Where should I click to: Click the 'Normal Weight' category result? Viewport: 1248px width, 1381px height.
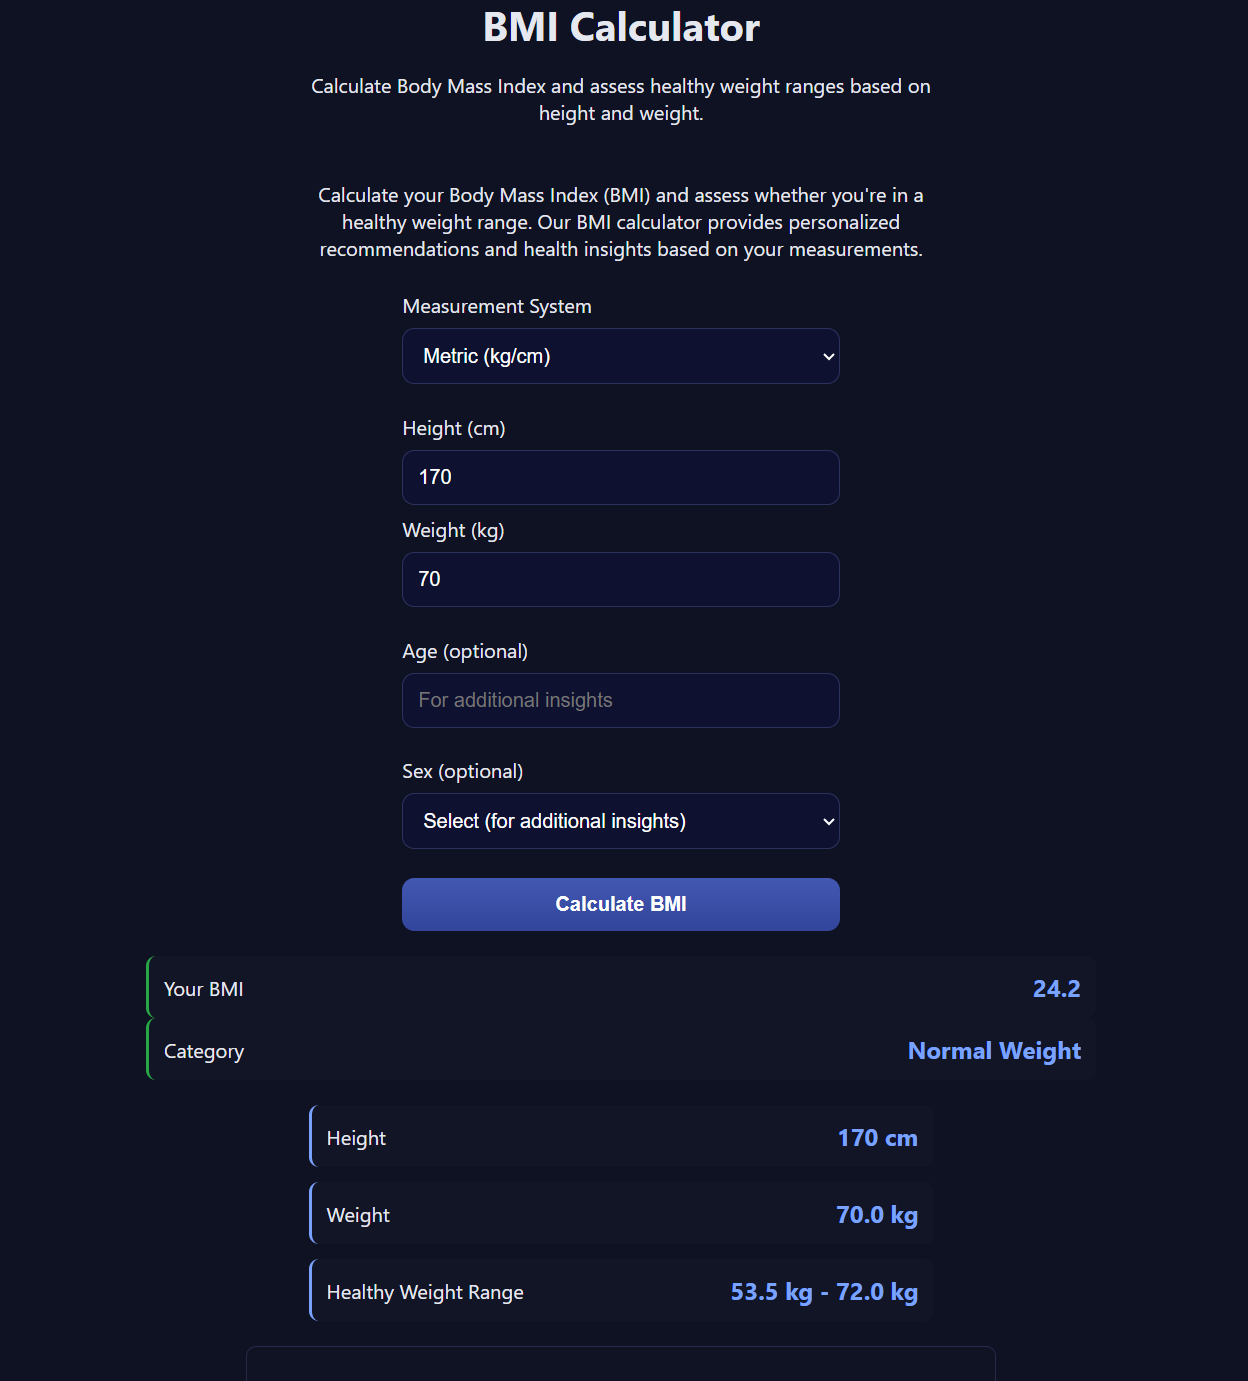994,1051
